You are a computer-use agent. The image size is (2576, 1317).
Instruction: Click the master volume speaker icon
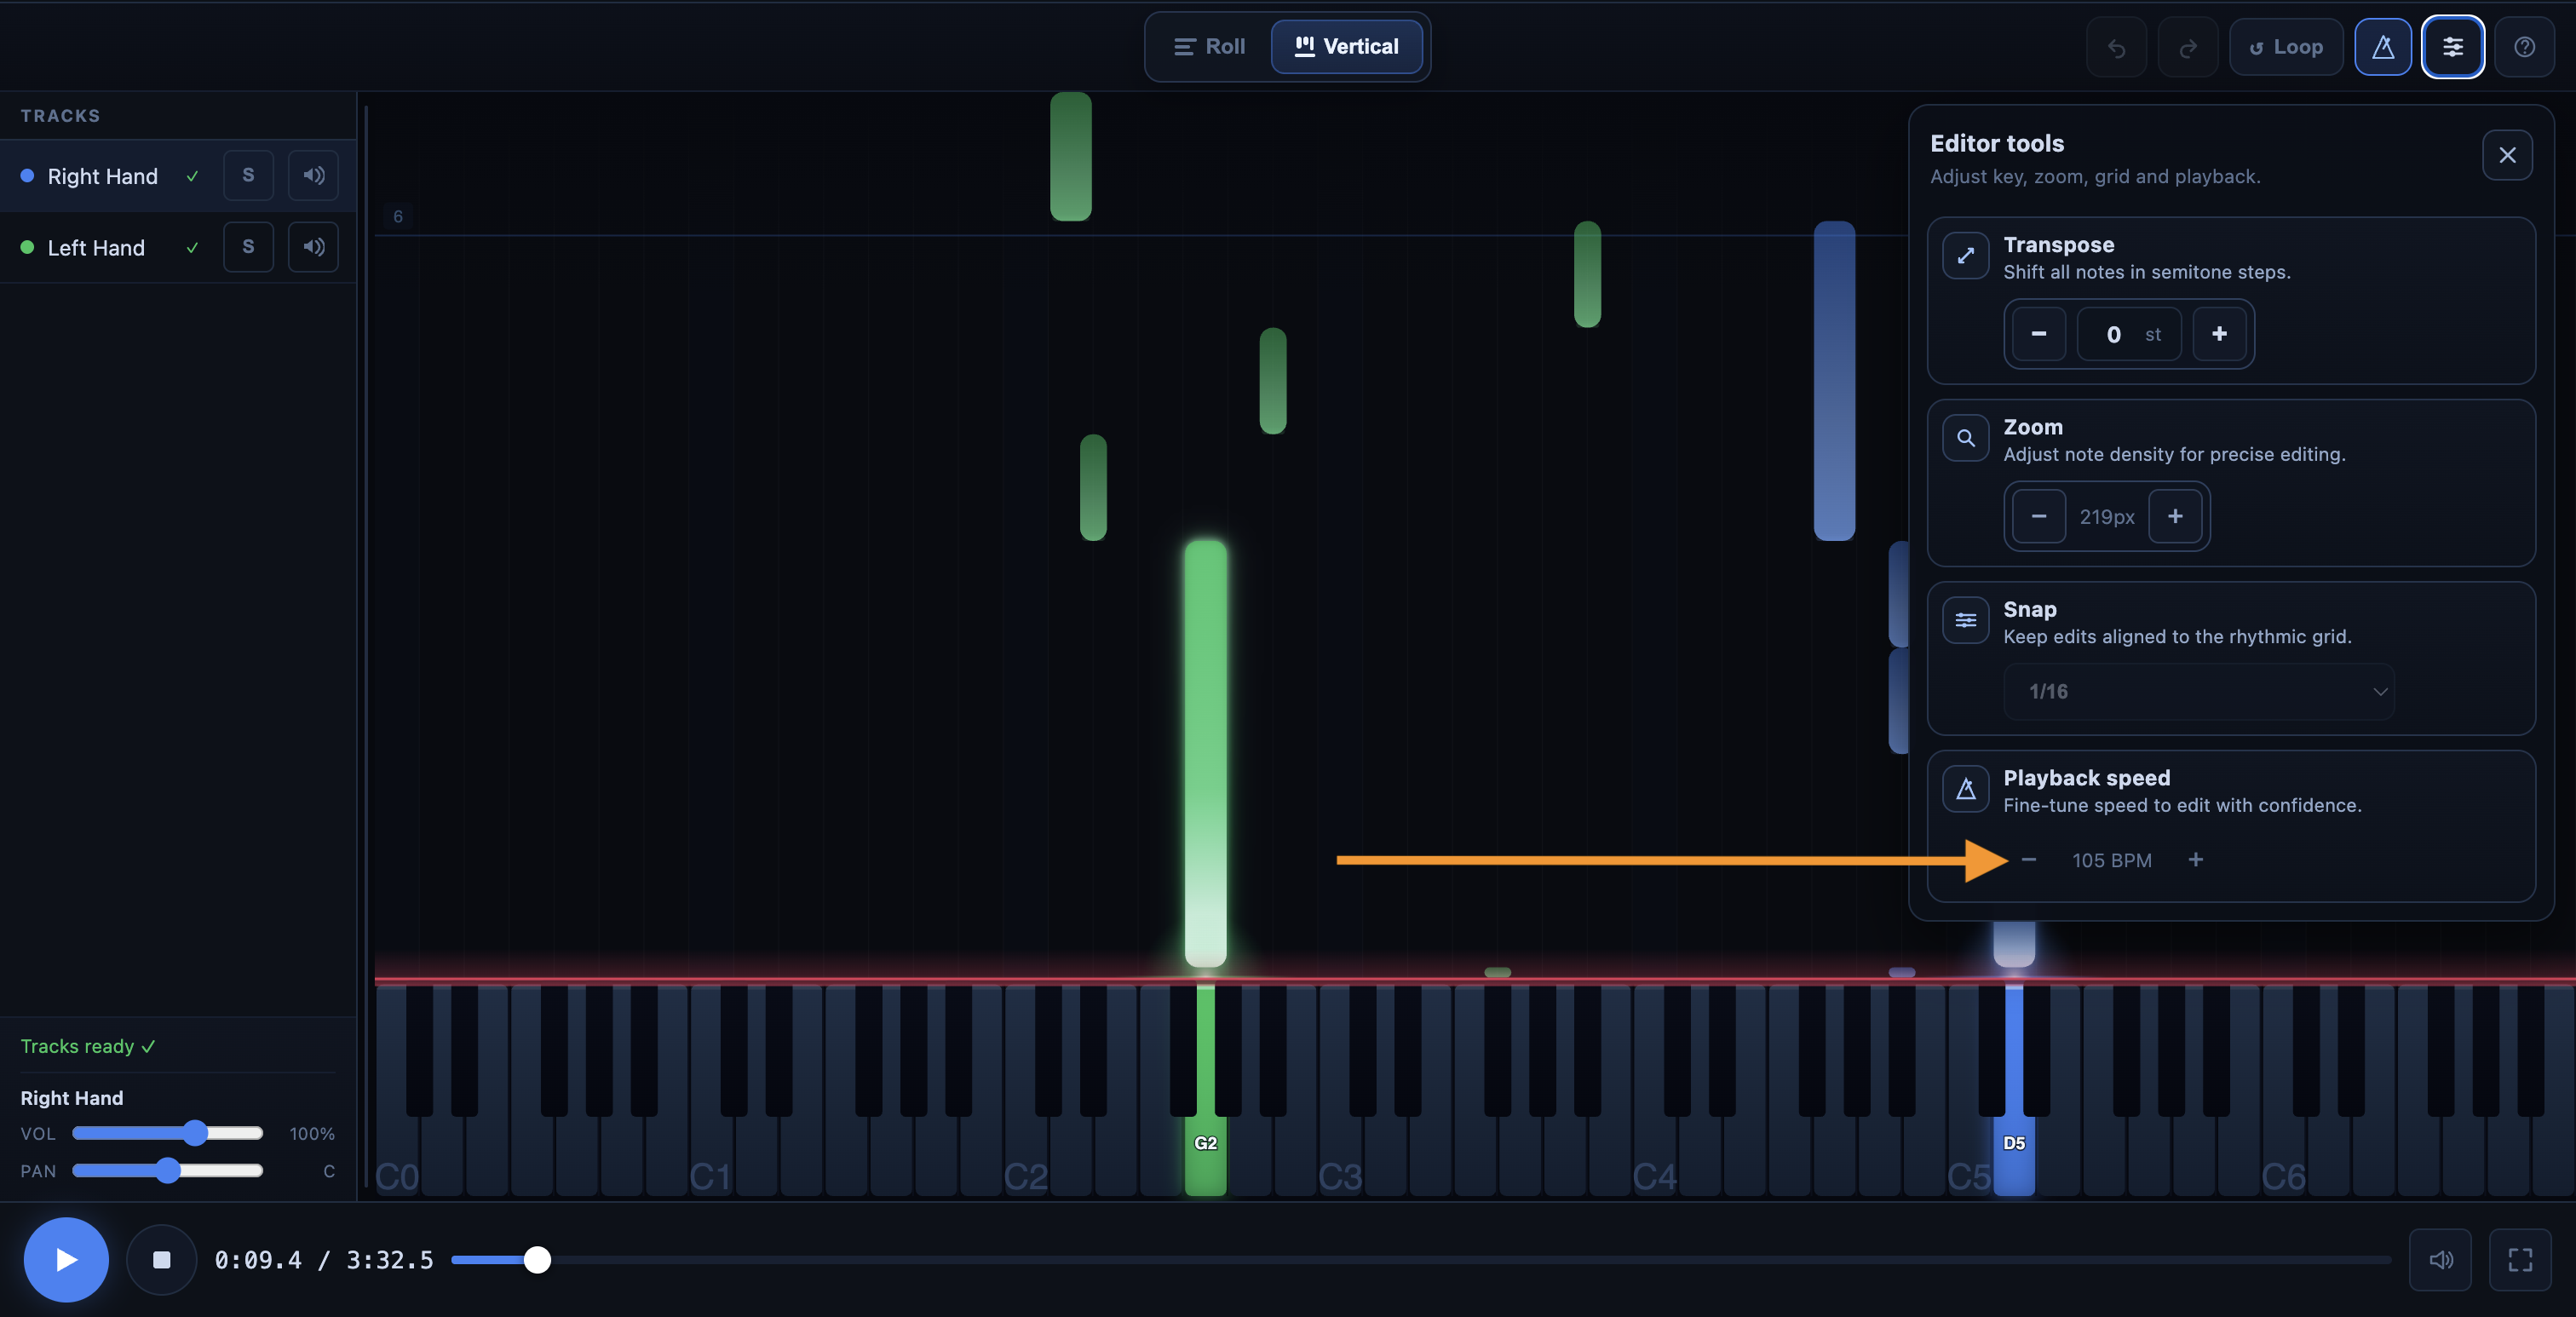(x=2440, y=1259)
